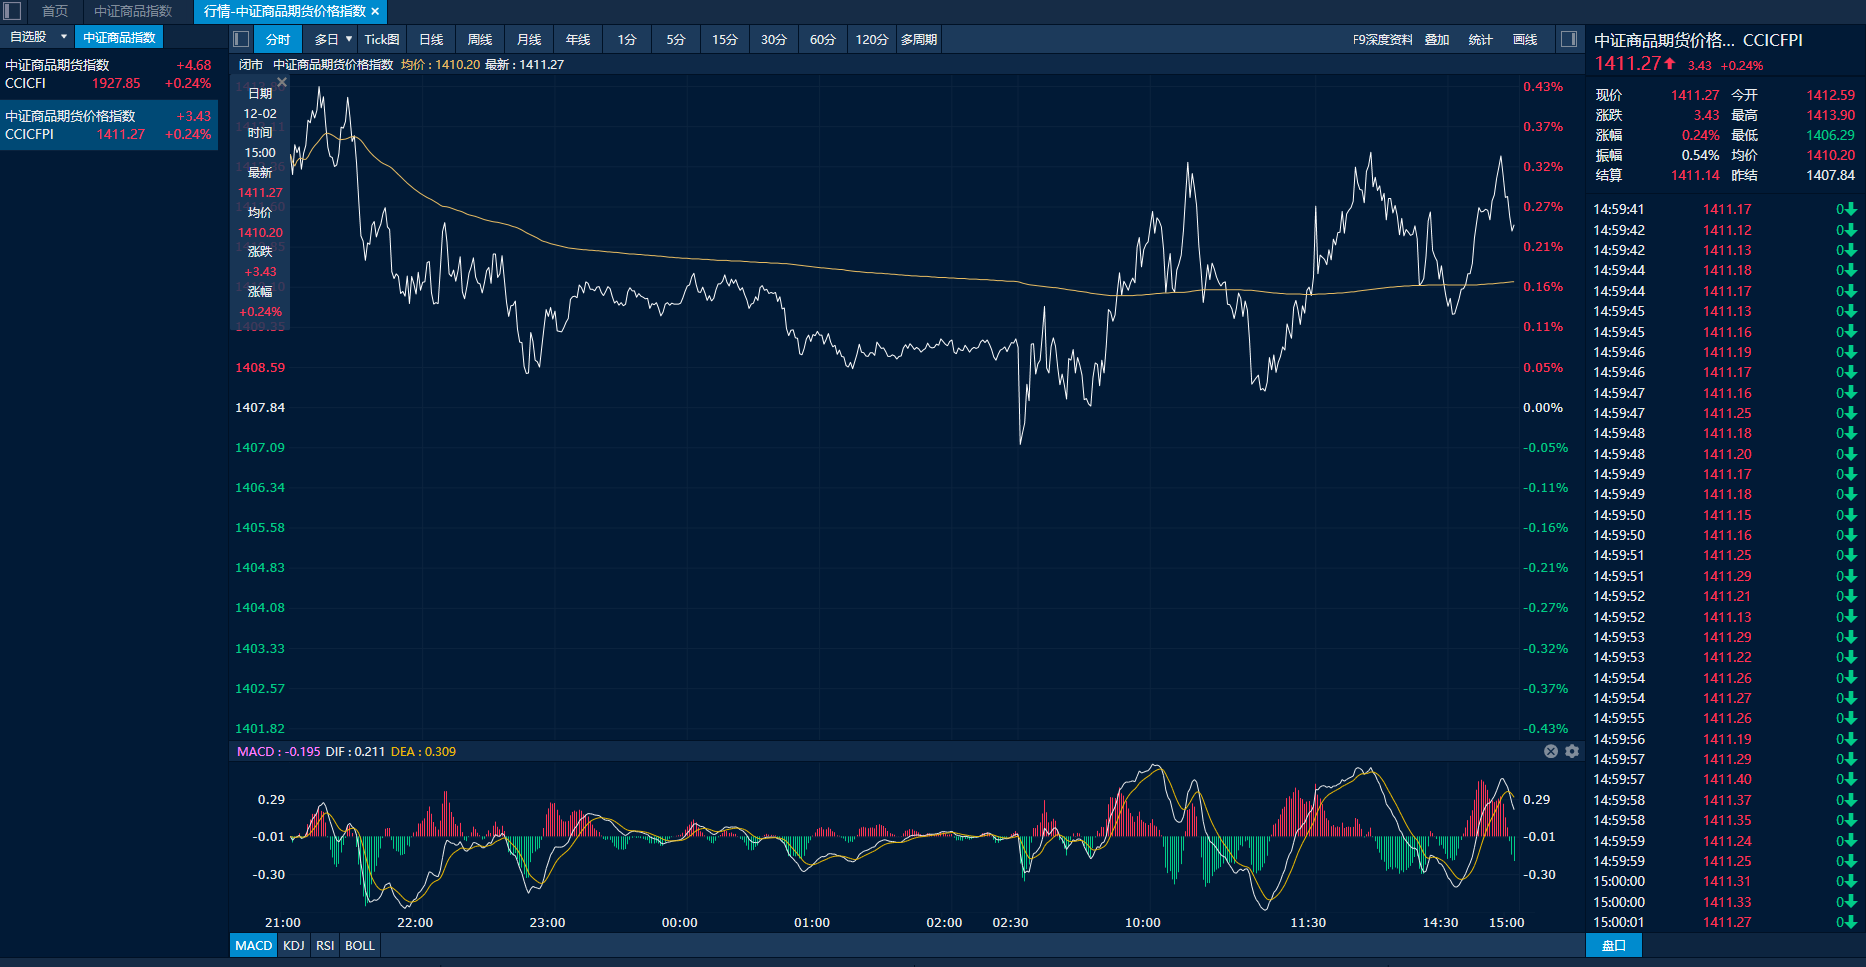Select 15分 period
The height and width of the screenshot is (967, 1866).
tap(725, 39)
